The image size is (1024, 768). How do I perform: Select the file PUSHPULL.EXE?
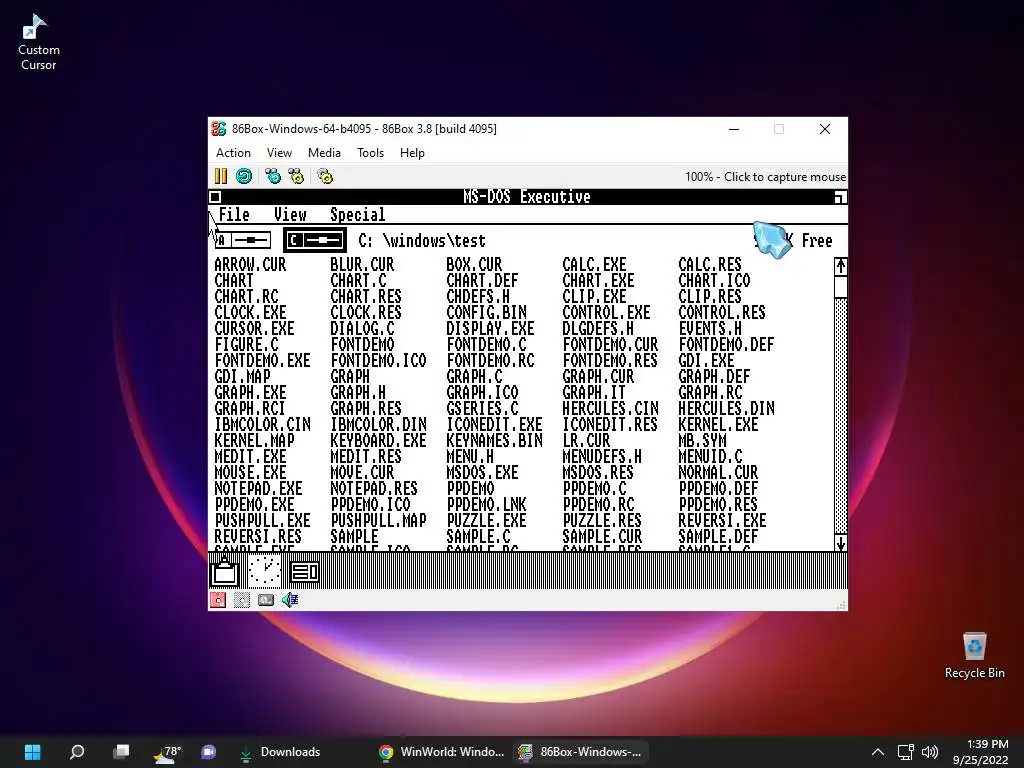(x=262, y=520)
